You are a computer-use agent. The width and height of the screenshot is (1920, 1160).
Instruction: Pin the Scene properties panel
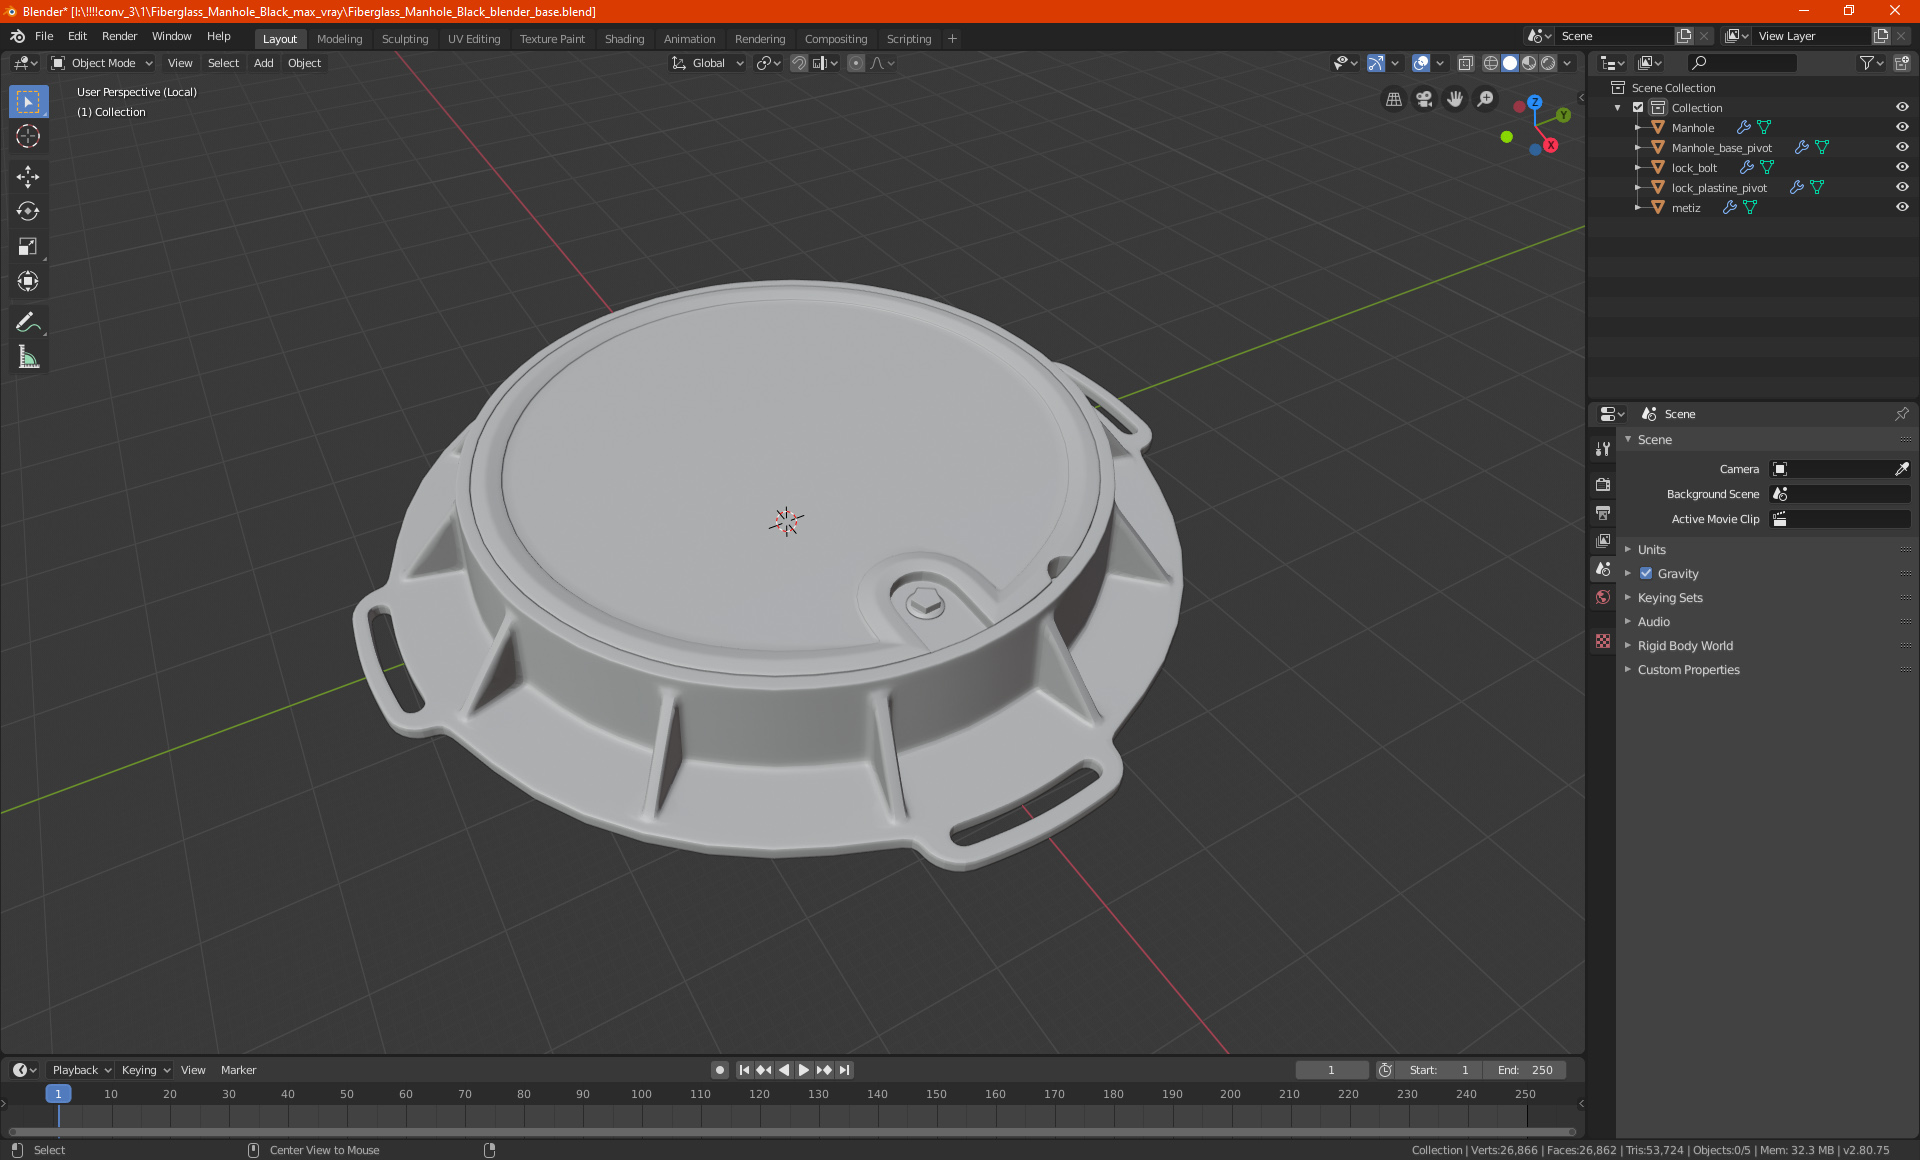pos(1901,414)
